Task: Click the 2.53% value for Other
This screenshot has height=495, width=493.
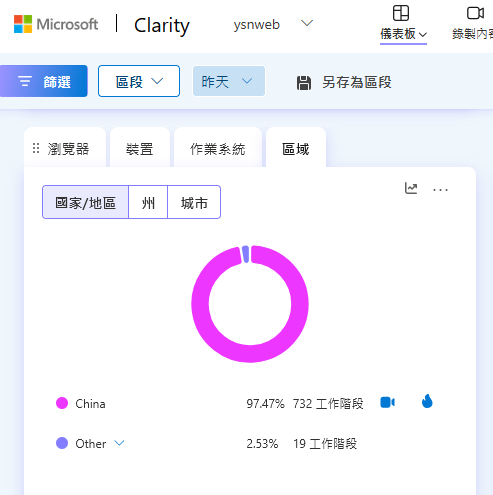Action: pyautogui.click(x=262, y=444)
